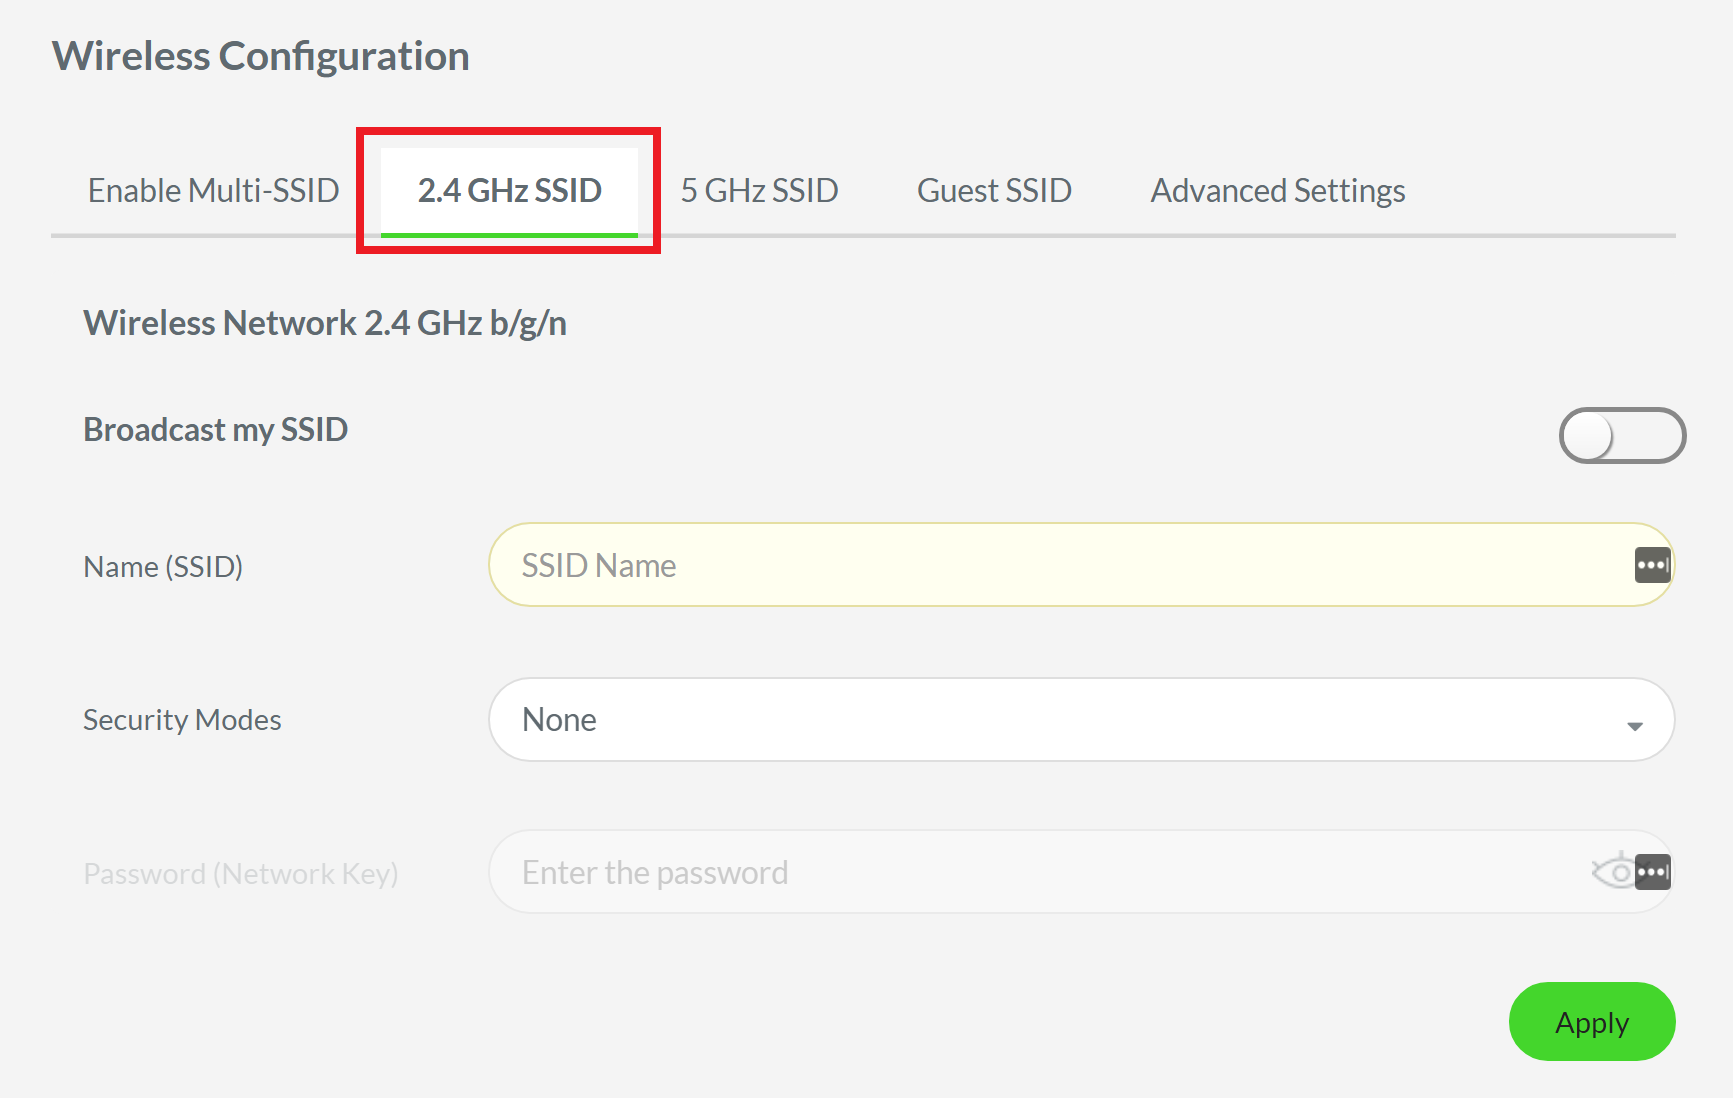Click the Wireless Configuration title
This screenshot has height=1098, width=1733.
pyautogui.click(x=262, y=55)
